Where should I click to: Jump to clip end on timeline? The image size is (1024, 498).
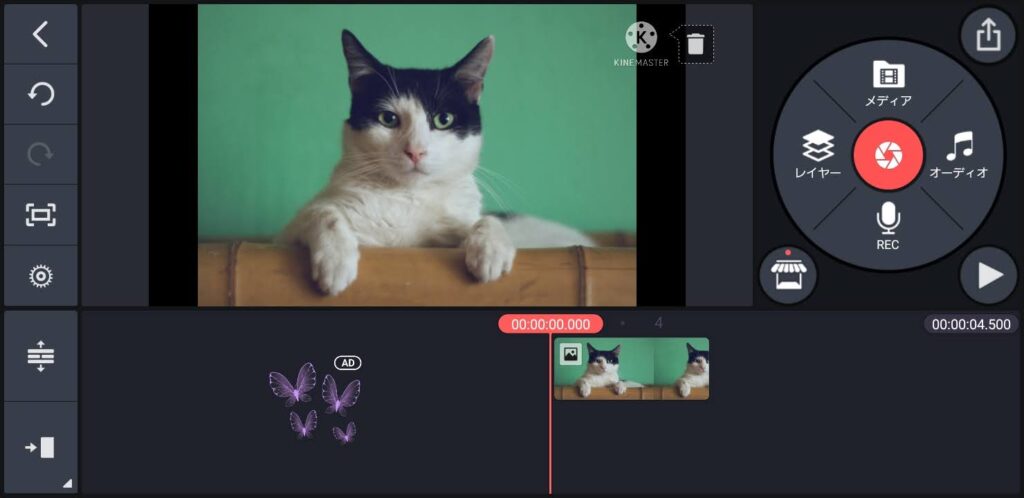[40, 447]
